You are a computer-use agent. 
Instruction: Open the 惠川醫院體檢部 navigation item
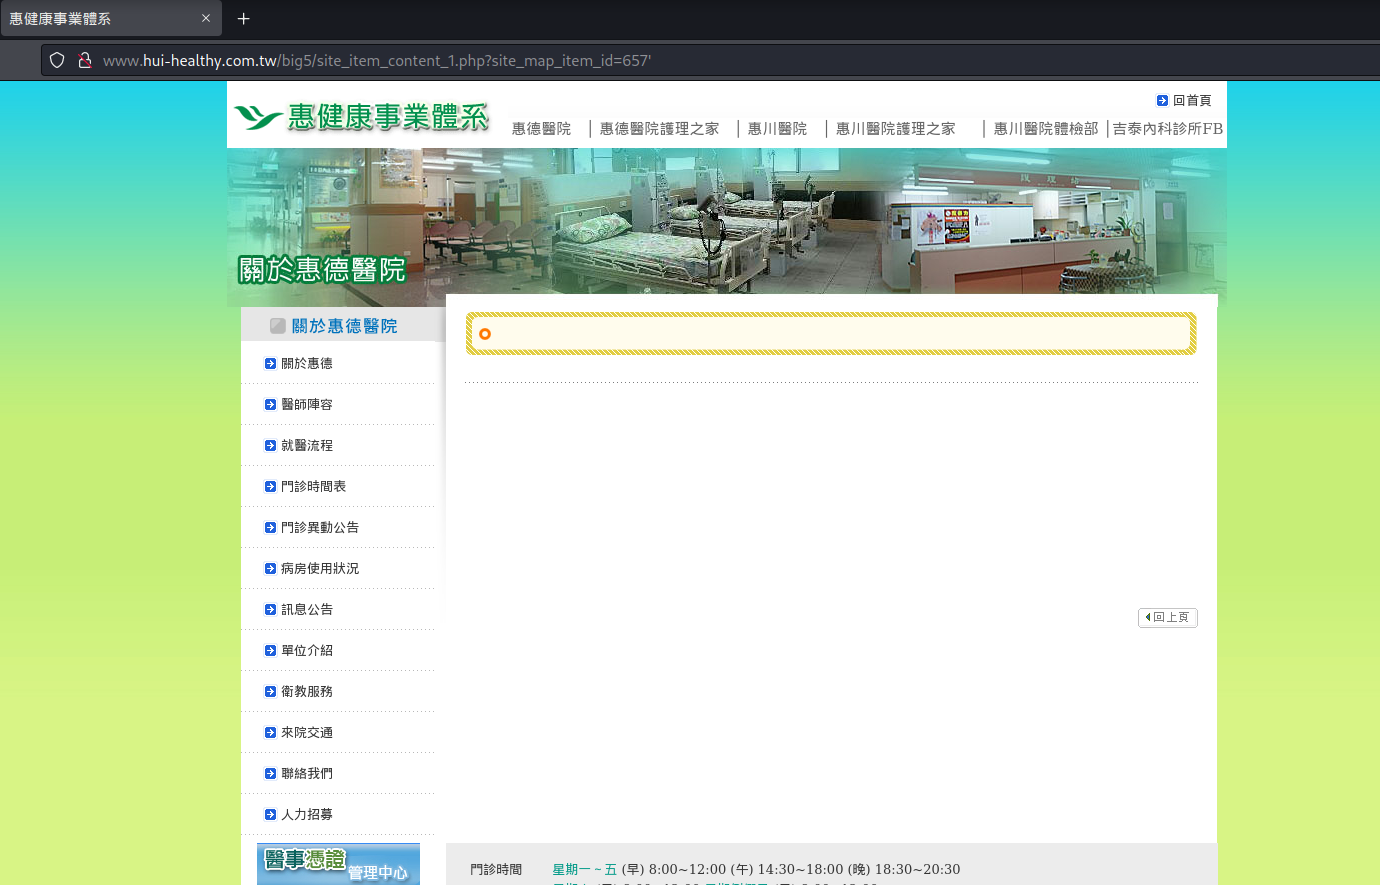[1046, 129]
